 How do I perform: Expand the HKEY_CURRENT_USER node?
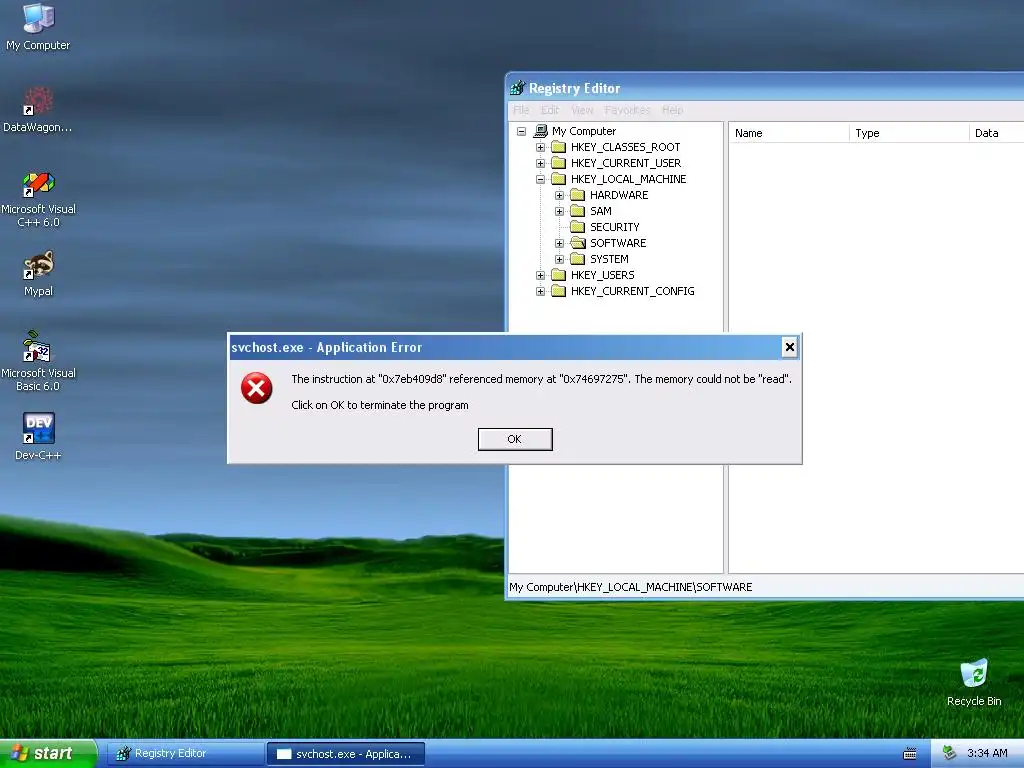pos(540,163)
